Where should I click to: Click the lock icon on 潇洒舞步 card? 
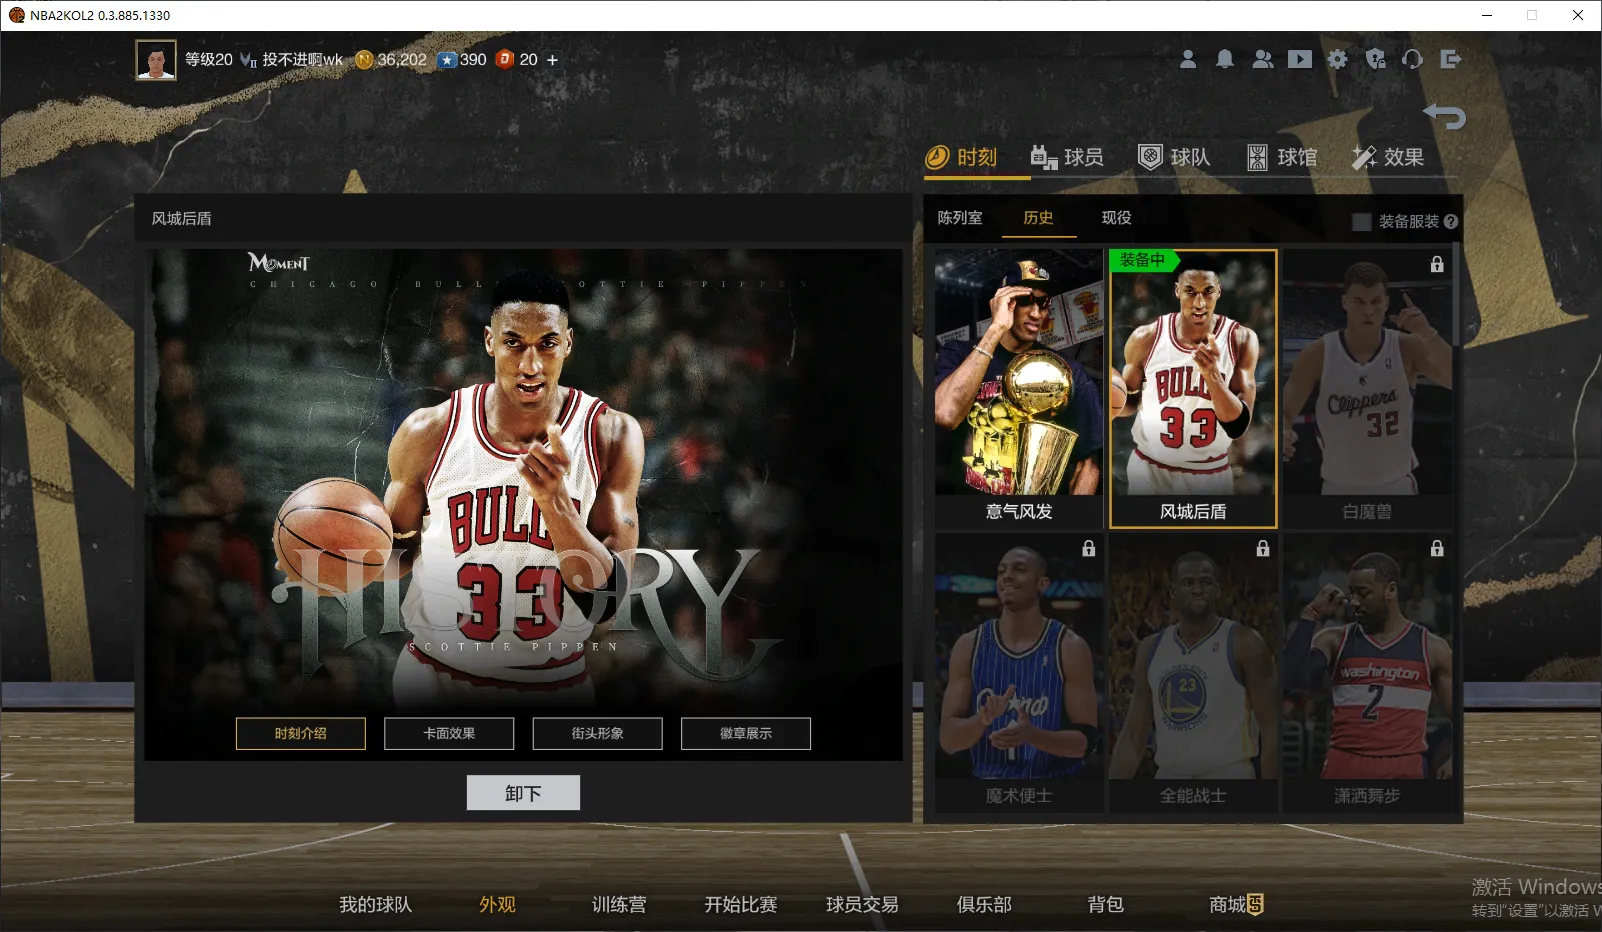point(1437,548)
